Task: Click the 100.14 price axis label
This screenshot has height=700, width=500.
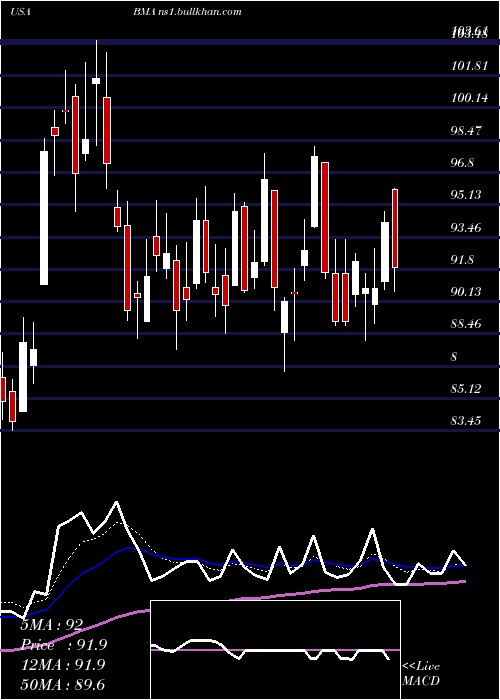Action: [x=470, y=98]
